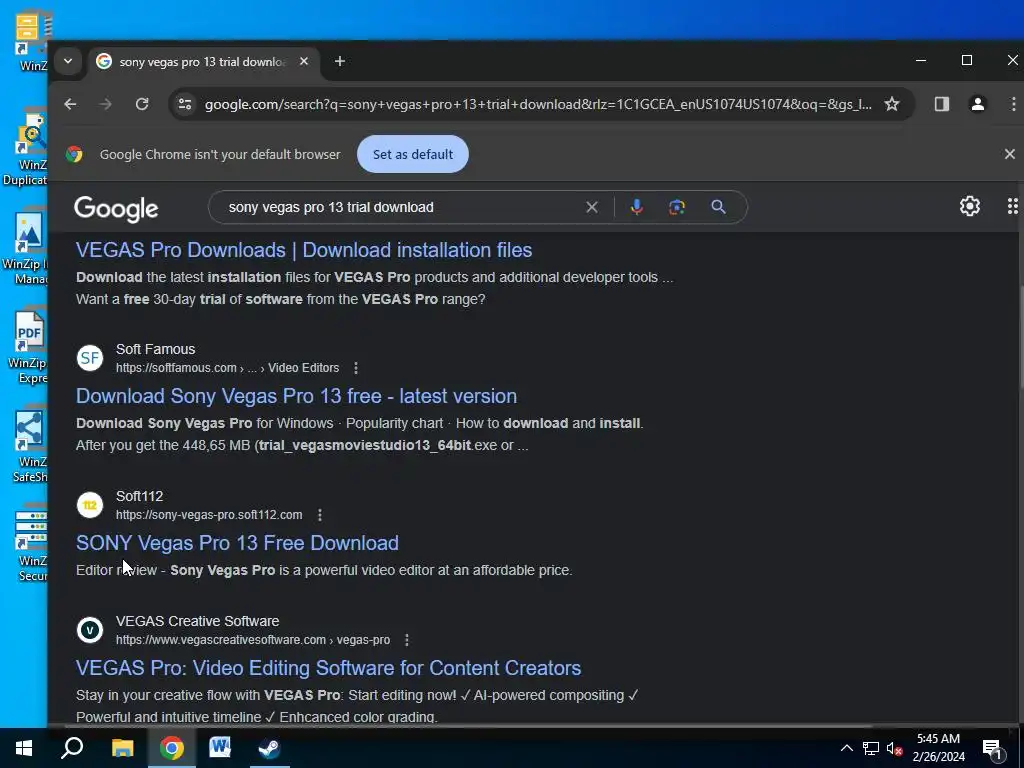Clear the search box with X
The image size is (1024, 768).
592,207
